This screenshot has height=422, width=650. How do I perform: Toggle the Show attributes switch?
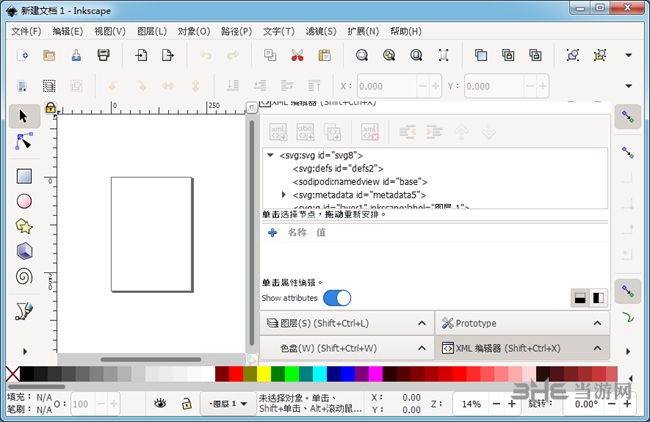click(337, 298)
